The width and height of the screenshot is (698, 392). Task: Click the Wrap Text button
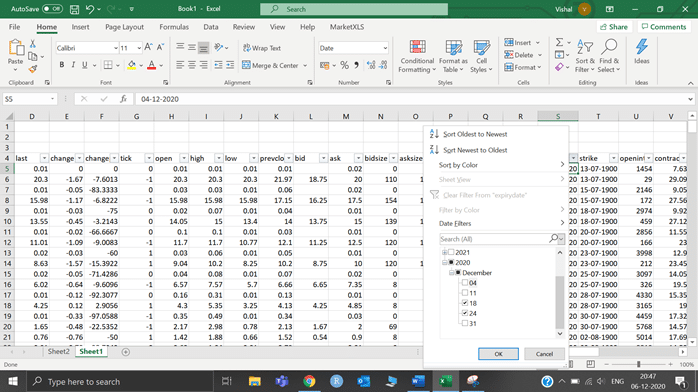click(262, 48)
